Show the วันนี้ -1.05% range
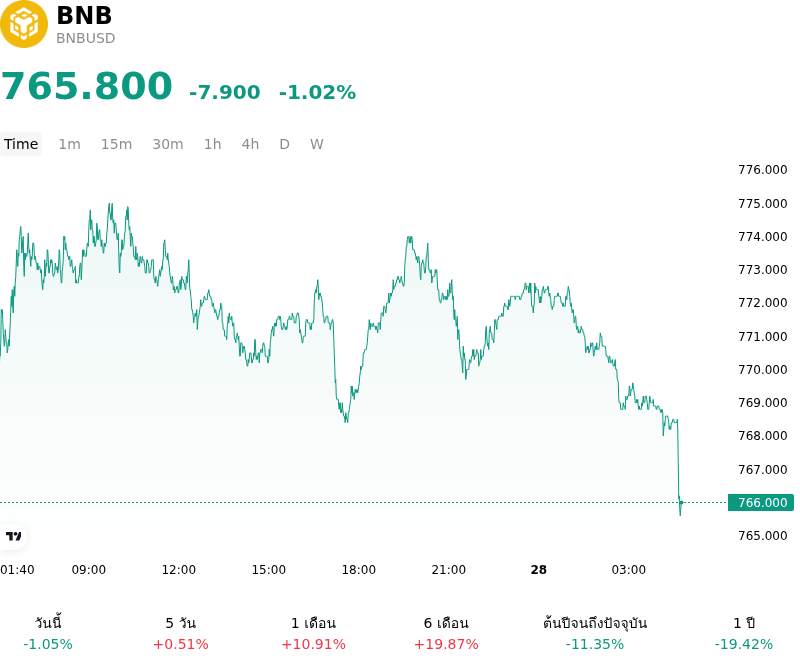The width and height of the screenshot is (800, 664). 48,633
